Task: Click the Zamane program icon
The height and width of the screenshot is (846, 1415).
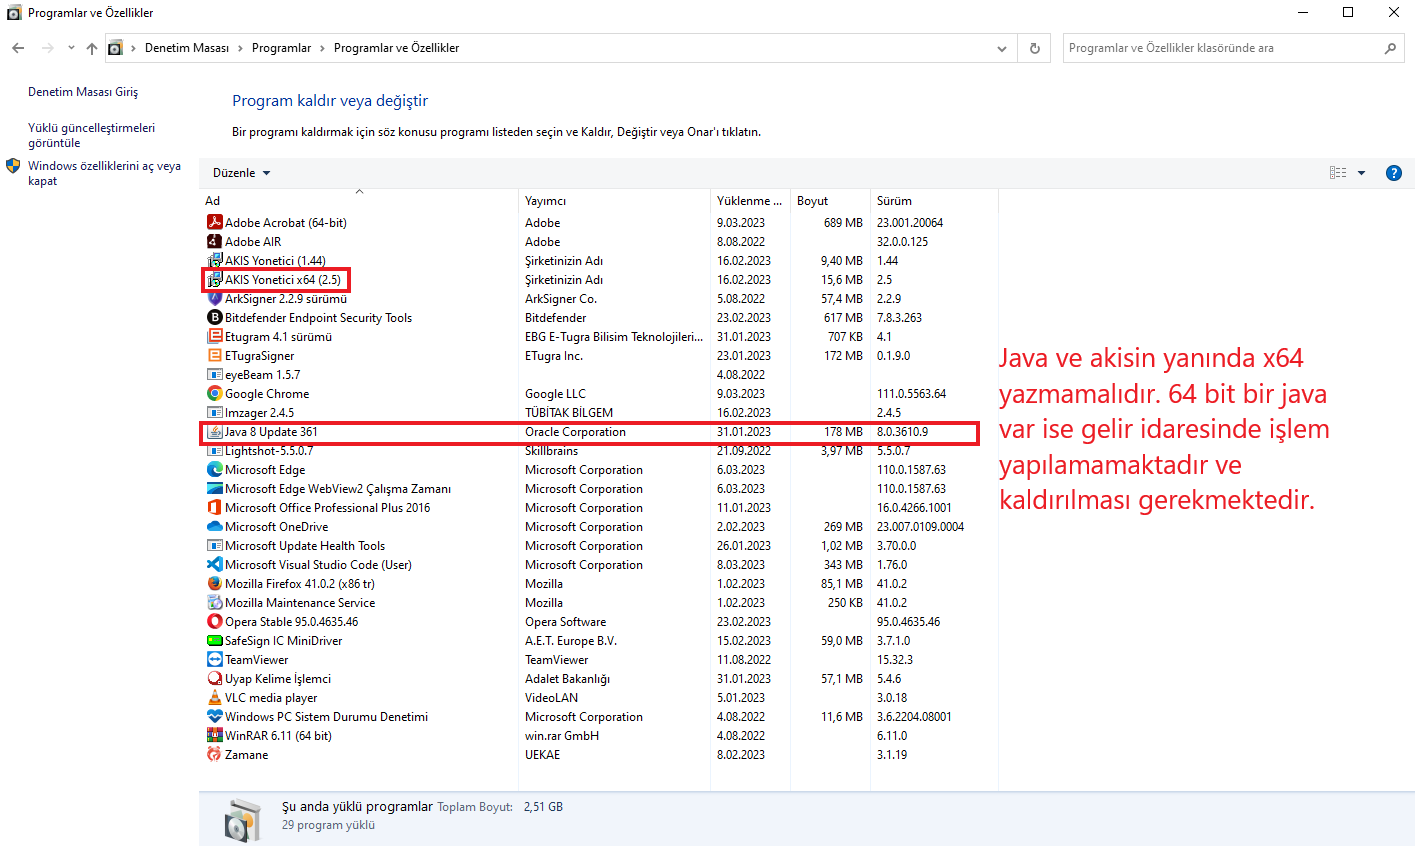Action: pos(214,754)
